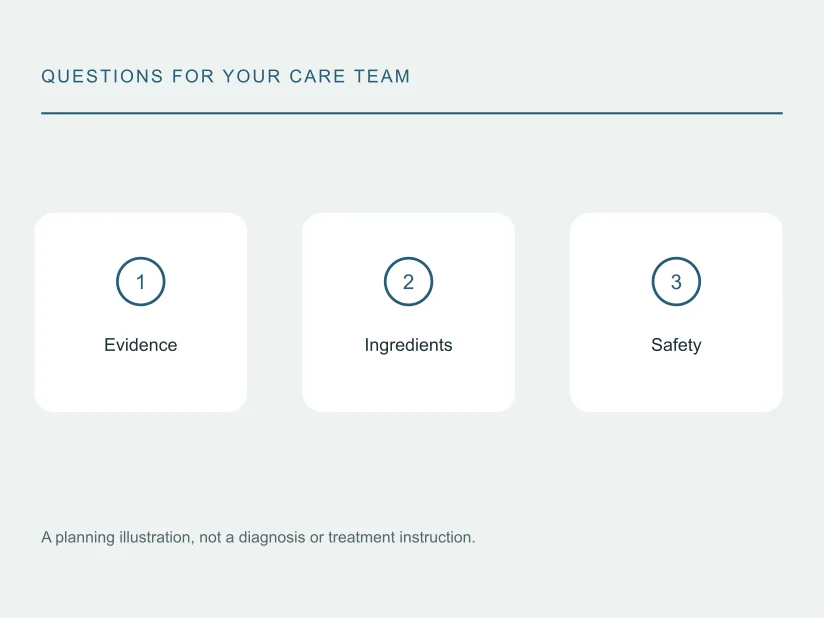Select the circled number 2 icon
Viewport: 824px width, 618px height.
(408, 282)
